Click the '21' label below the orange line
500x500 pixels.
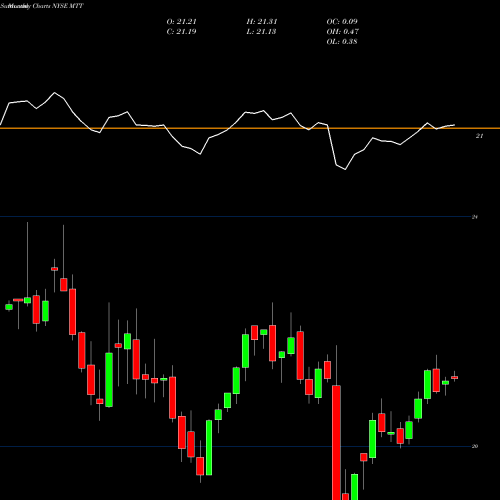point(479,136)
